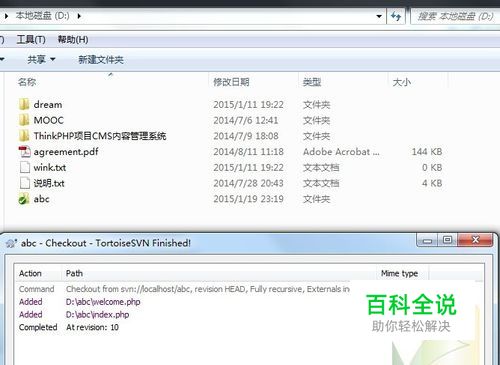Image resolution: width=500 pixels, height=365 pixels.
Task: Minimize the TortoiseSVN checkout dialog
Action: (427, 240)
